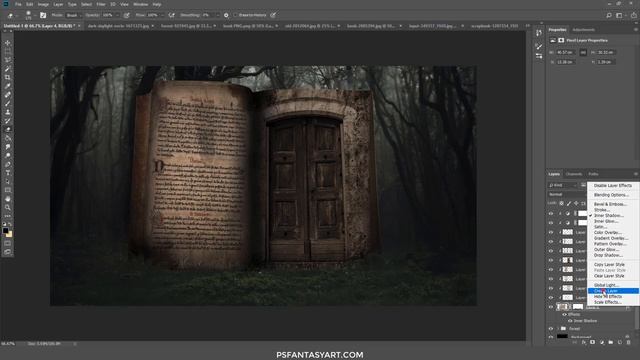Click the foreground color swatch

[x=5, y=231]
